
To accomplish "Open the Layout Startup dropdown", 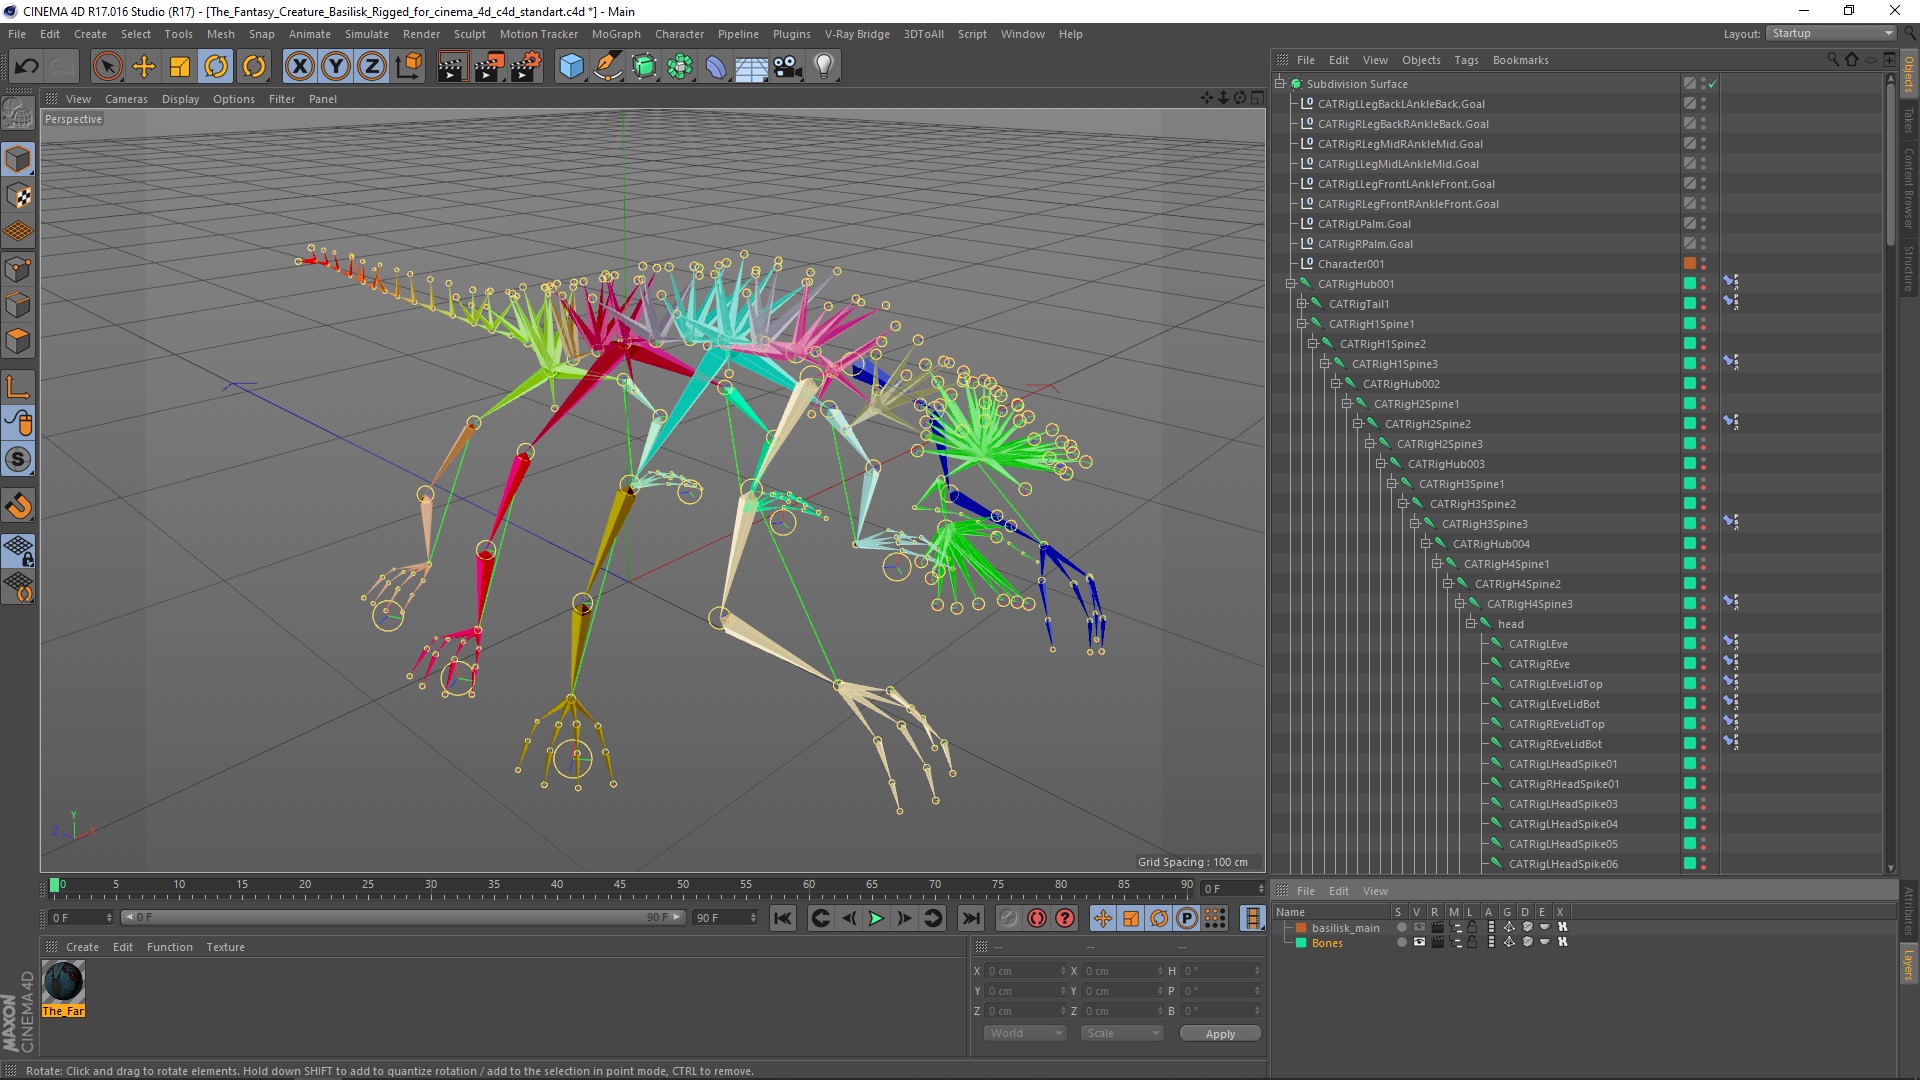I will pyautogui.click(x=1832, y=33).
